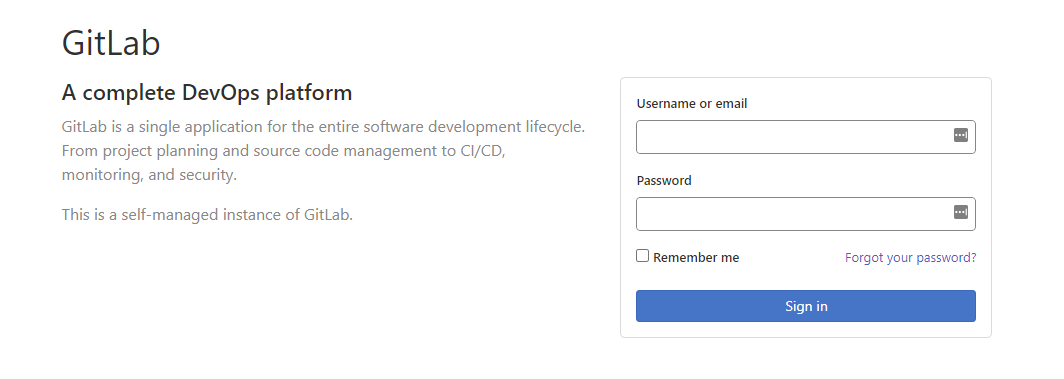
Task: Click the line starting GitLab is a single application
Action: [x=323, y=127]
